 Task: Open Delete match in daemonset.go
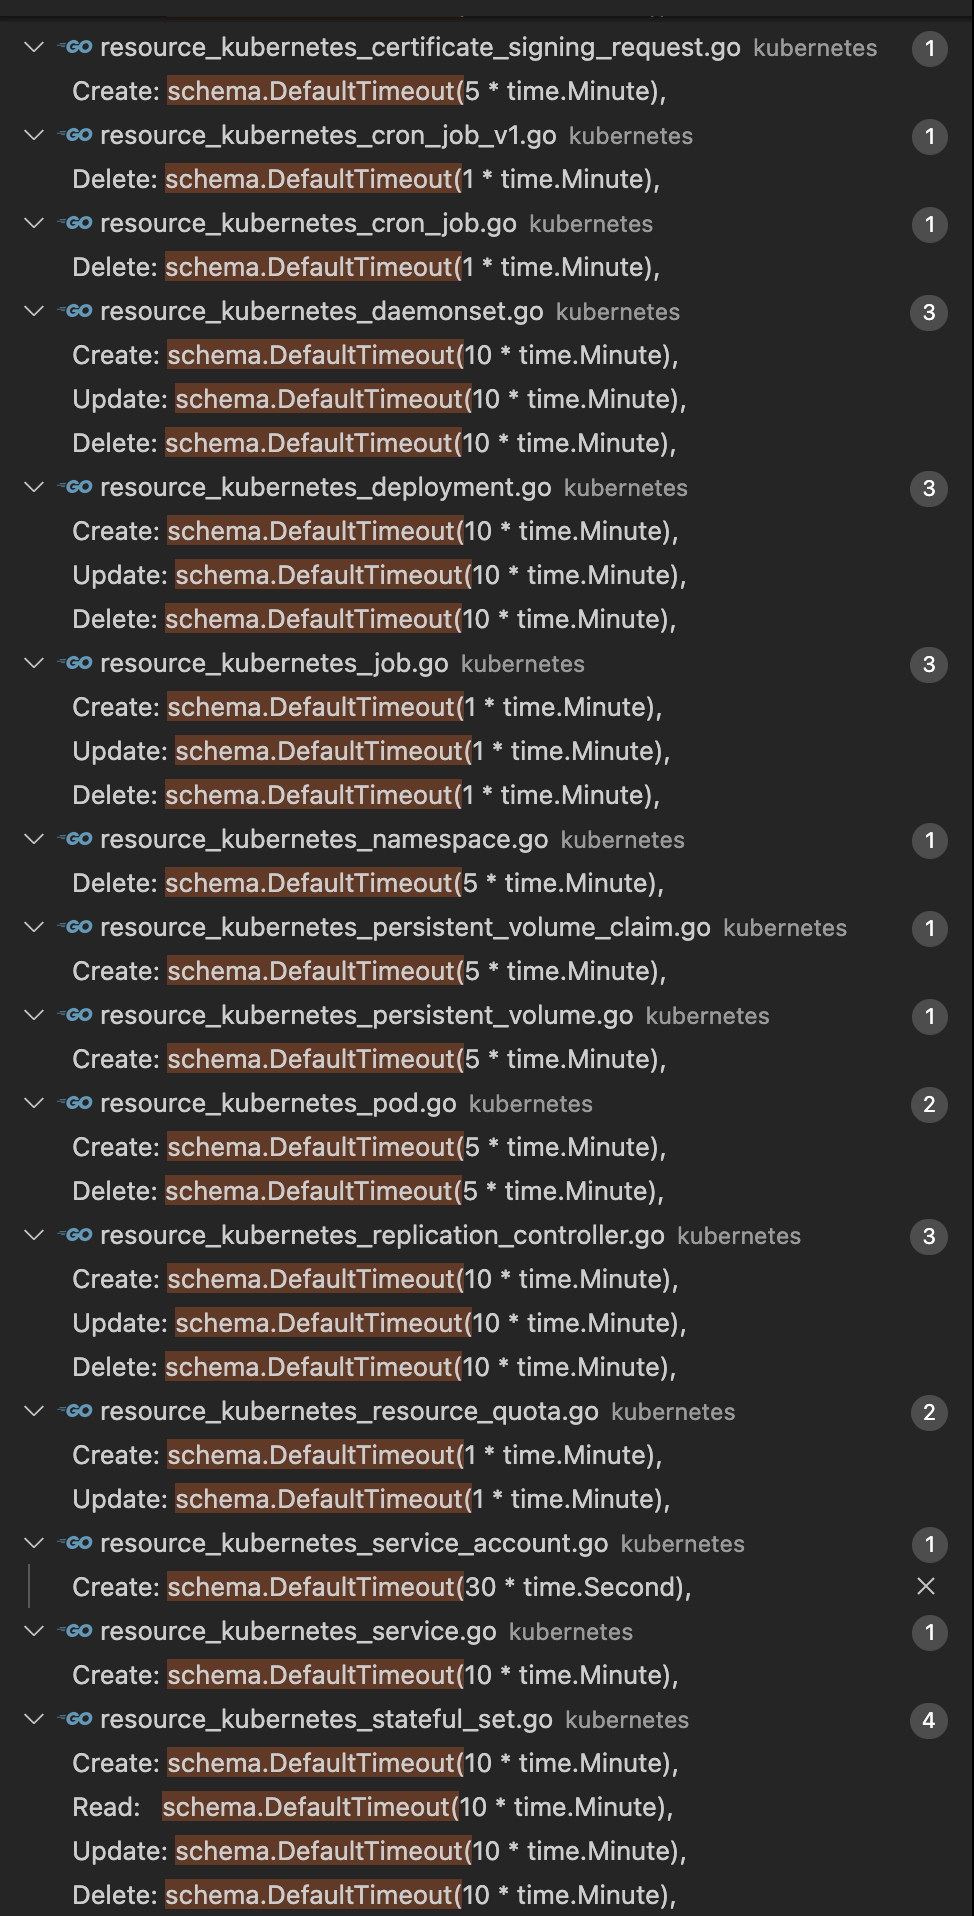[374, 443]
